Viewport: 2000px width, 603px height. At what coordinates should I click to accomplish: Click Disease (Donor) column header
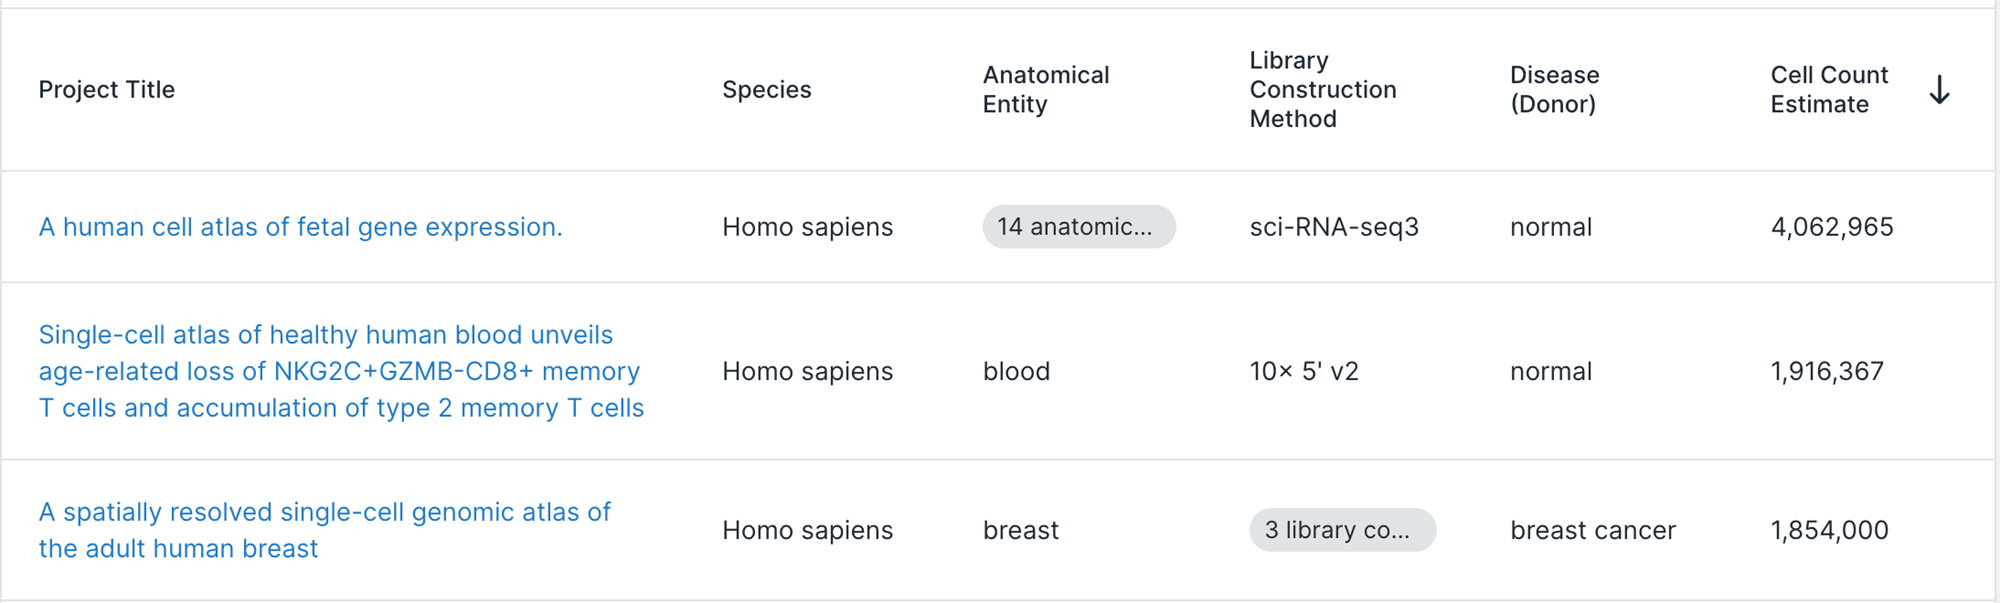(x=1554, y=90)
